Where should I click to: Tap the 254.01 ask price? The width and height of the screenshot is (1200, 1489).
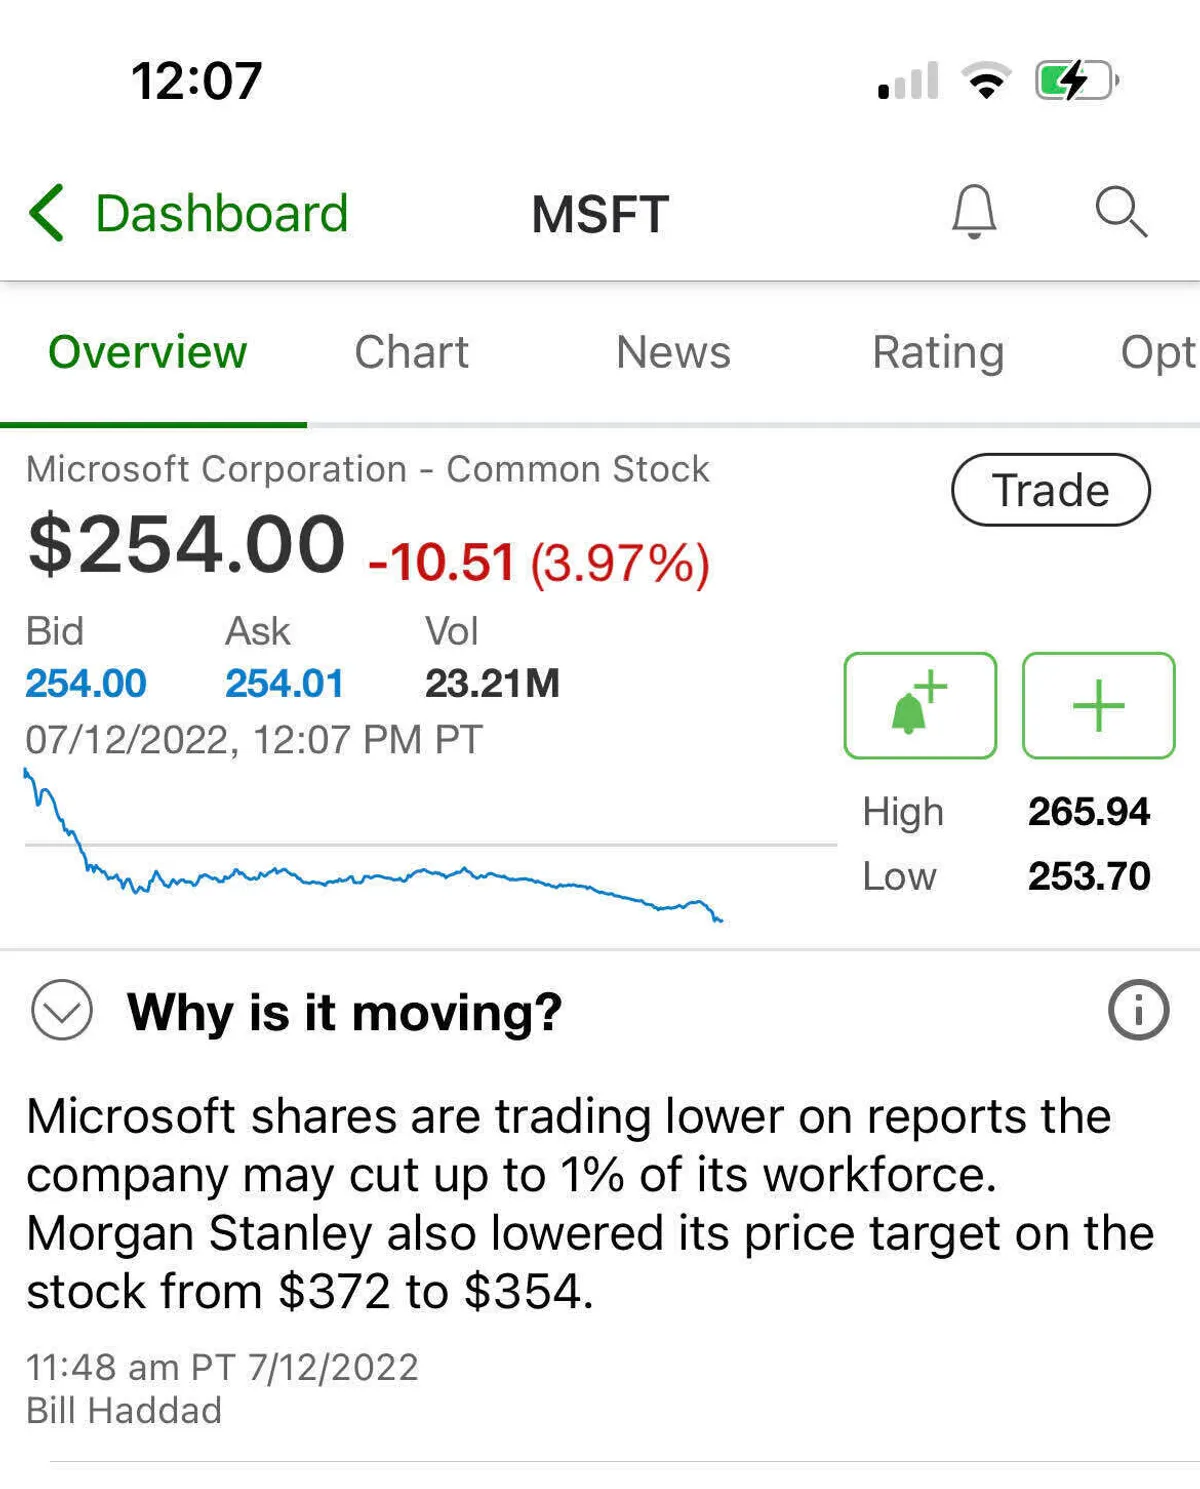284,684
